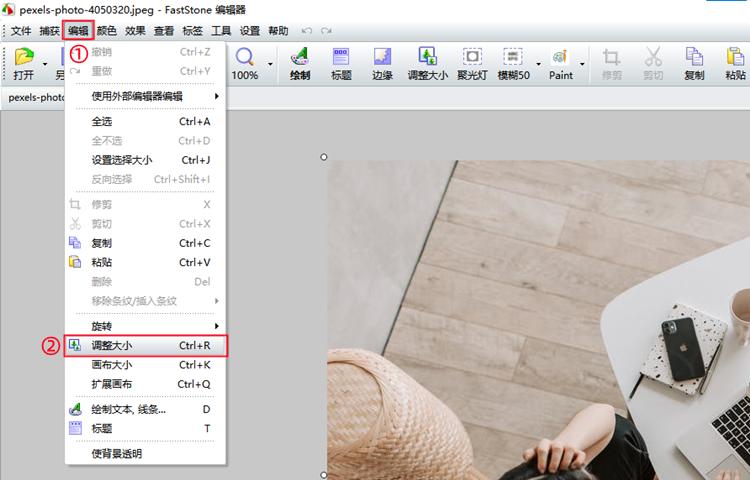The width and height of the screenshot is (750, 480).
Task: Choose 调整大小 Ctrl+R menu entry
Action: pyautogui.click(x=145, y=346)
